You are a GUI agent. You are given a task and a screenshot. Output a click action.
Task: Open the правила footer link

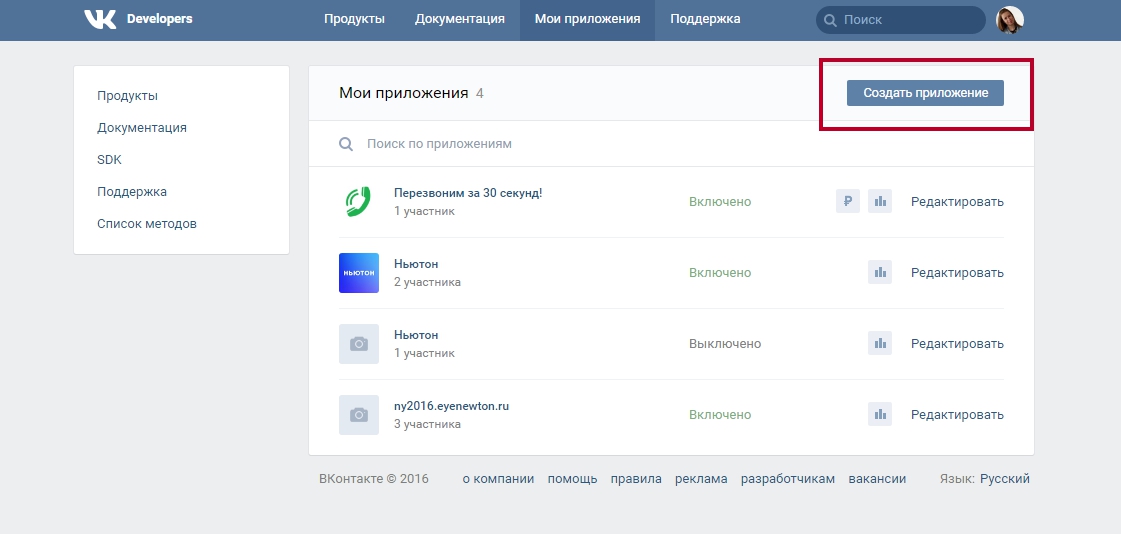point(636,479)
